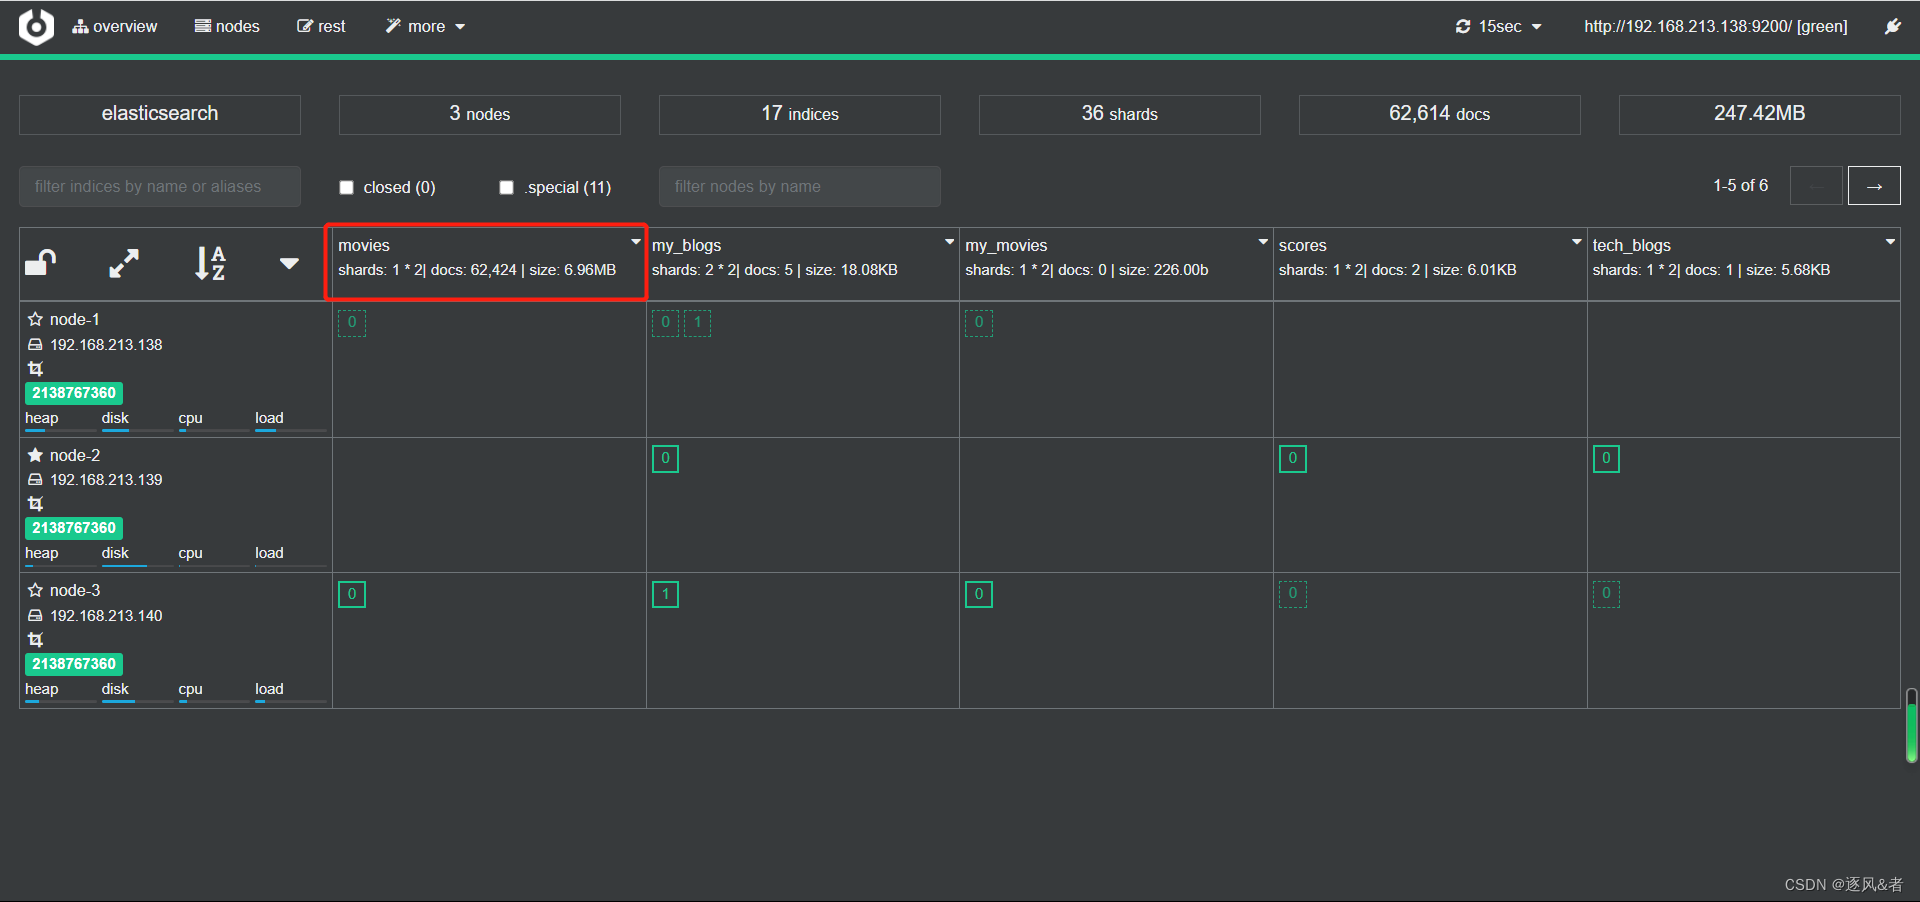Viewport: 1920px width, 902px height.
Task: Click node-1 disk drive icon
Action: click(35, 344)
